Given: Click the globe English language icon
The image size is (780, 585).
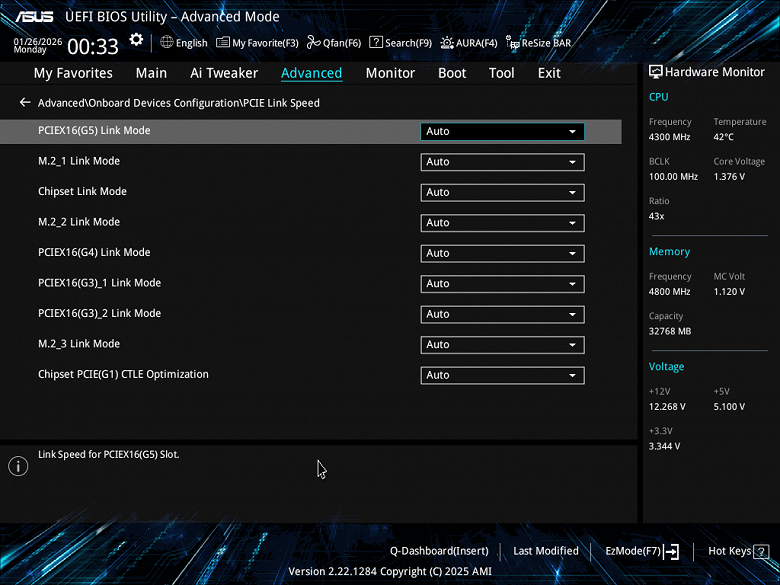Looking at the screenshot, I should point(168,43).
